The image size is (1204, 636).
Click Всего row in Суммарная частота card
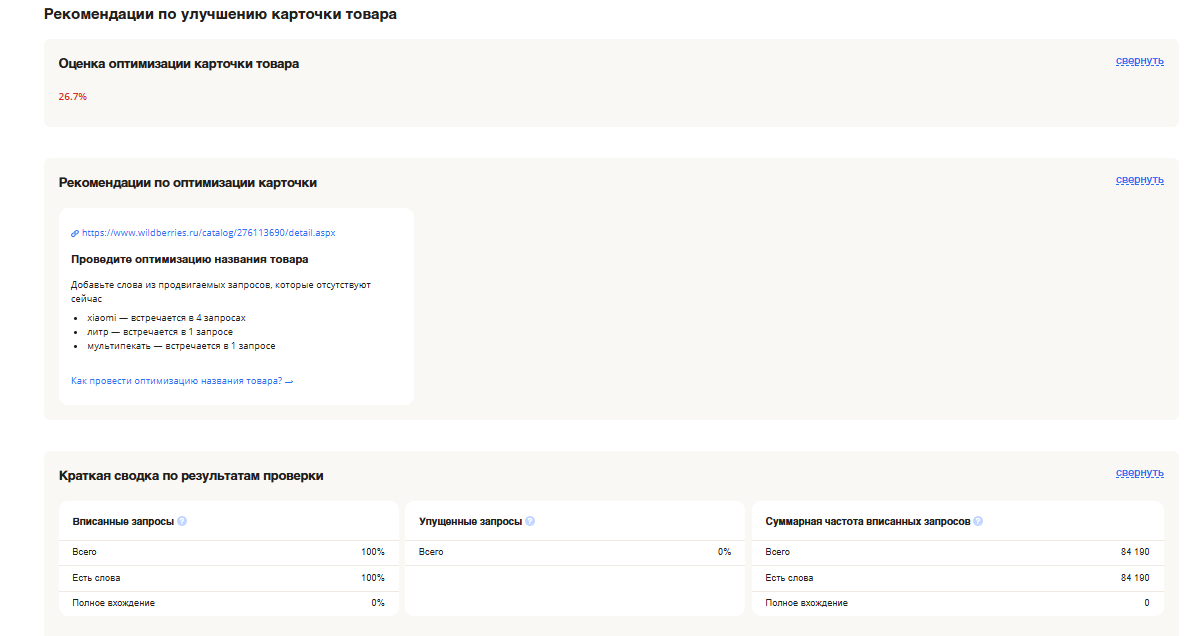pyautogui.click(x=777, y=552)
